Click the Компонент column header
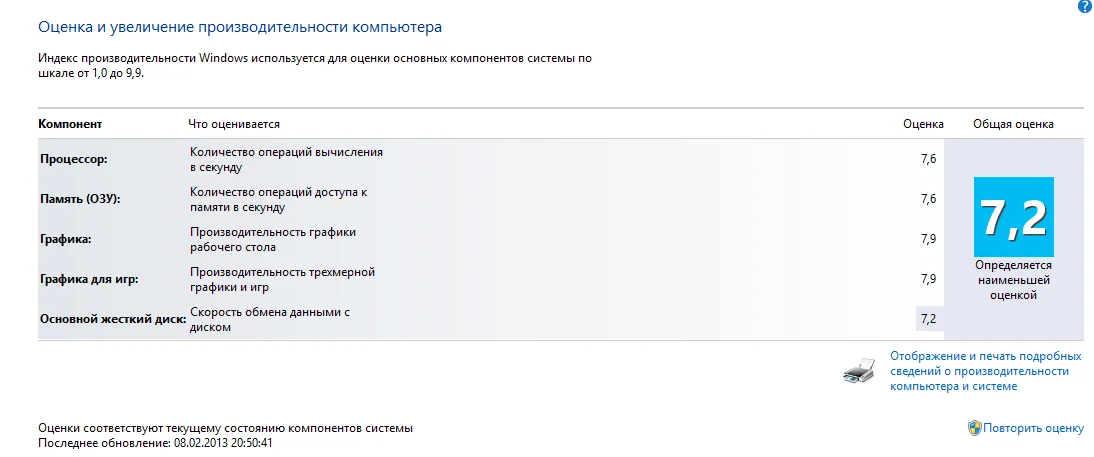 coord(71,124)
